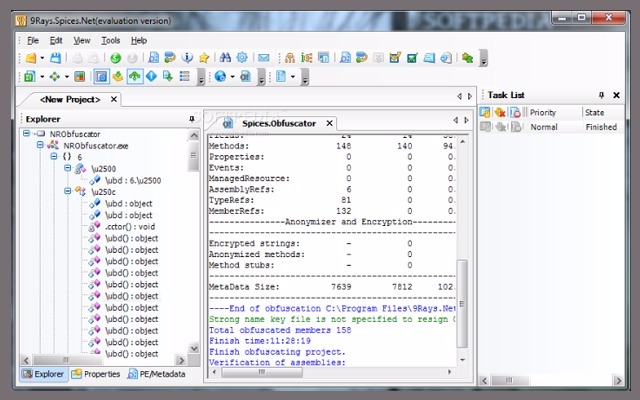640x400 pixels.
Task: Select the <New Project> tab
Action: click(70, 100)
